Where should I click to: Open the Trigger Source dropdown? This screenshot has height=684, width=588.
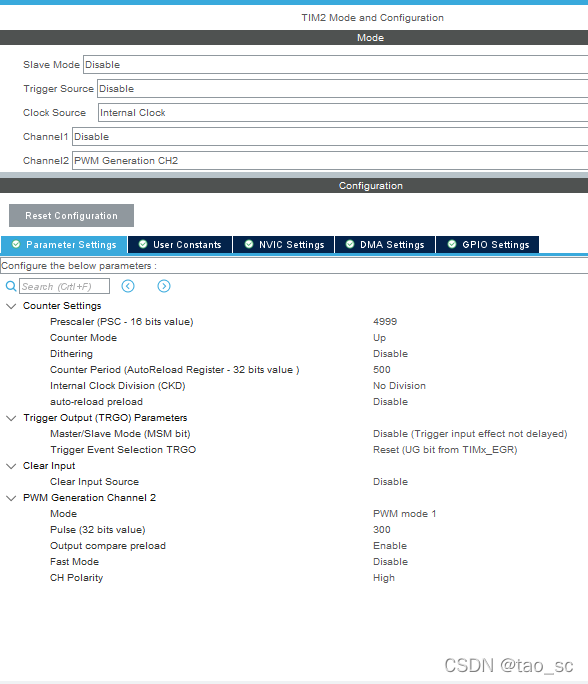[342, 89]
